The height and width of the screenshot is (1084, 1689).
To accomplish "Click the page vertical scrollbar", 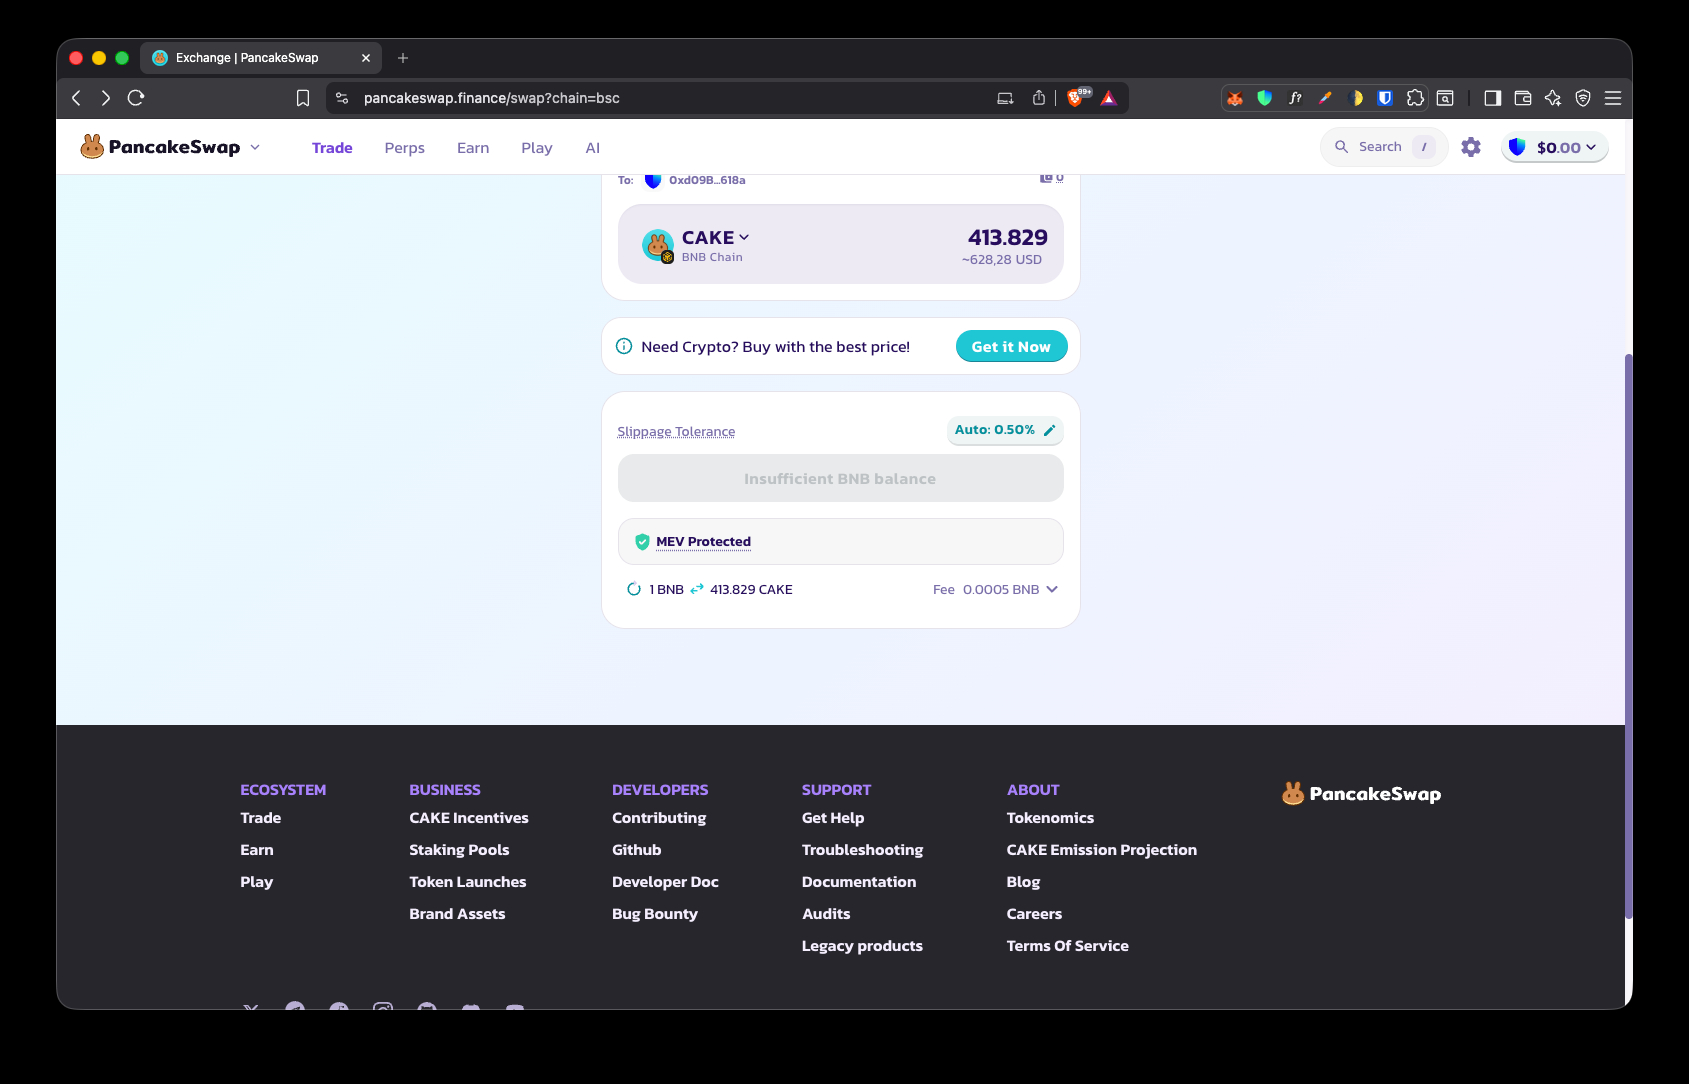I will [1629, 636].
